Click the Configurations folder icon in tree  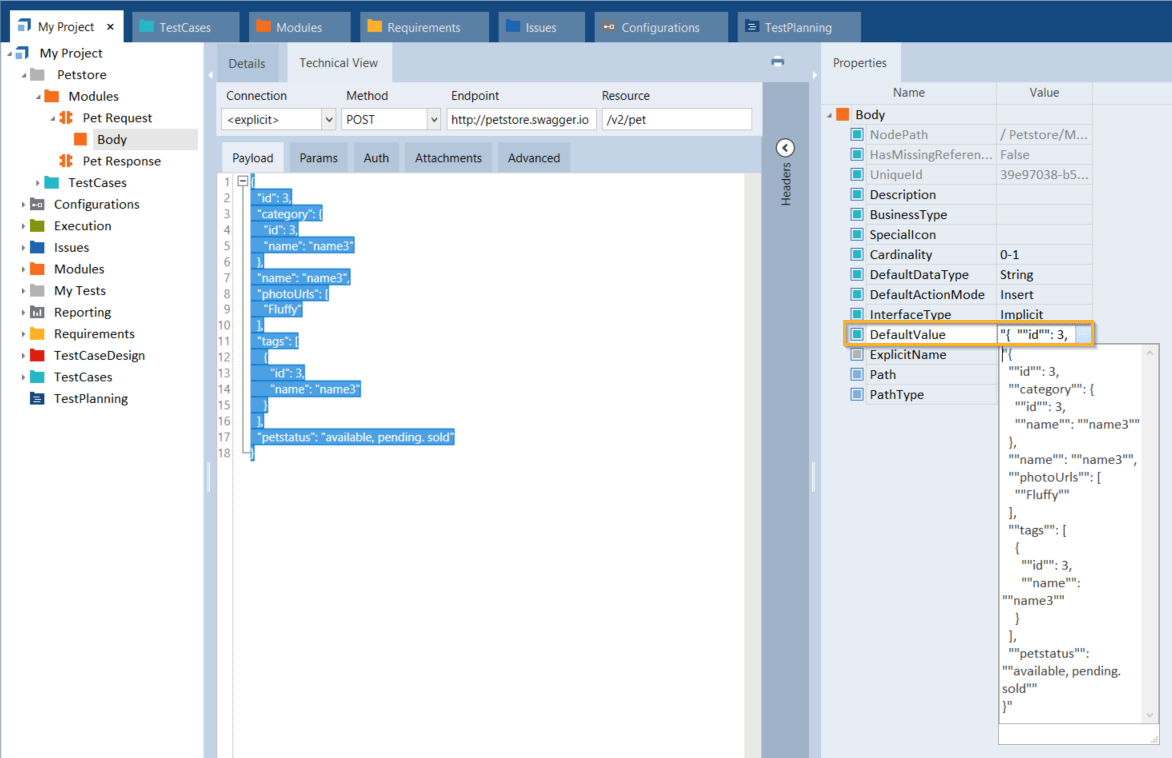click(x=37, y=204)
